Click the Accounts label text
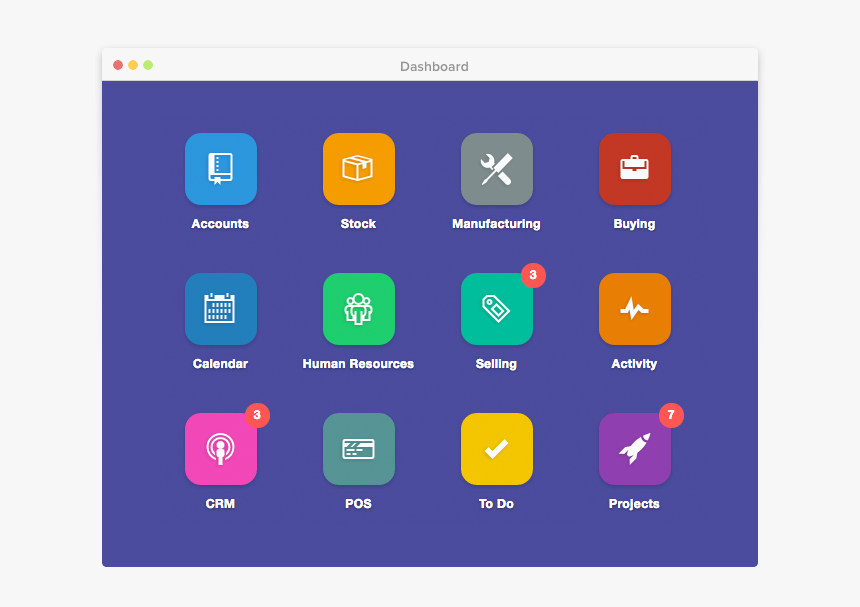Image resolution: width=860 pixels, height=607 pixels. pos(220,223)
